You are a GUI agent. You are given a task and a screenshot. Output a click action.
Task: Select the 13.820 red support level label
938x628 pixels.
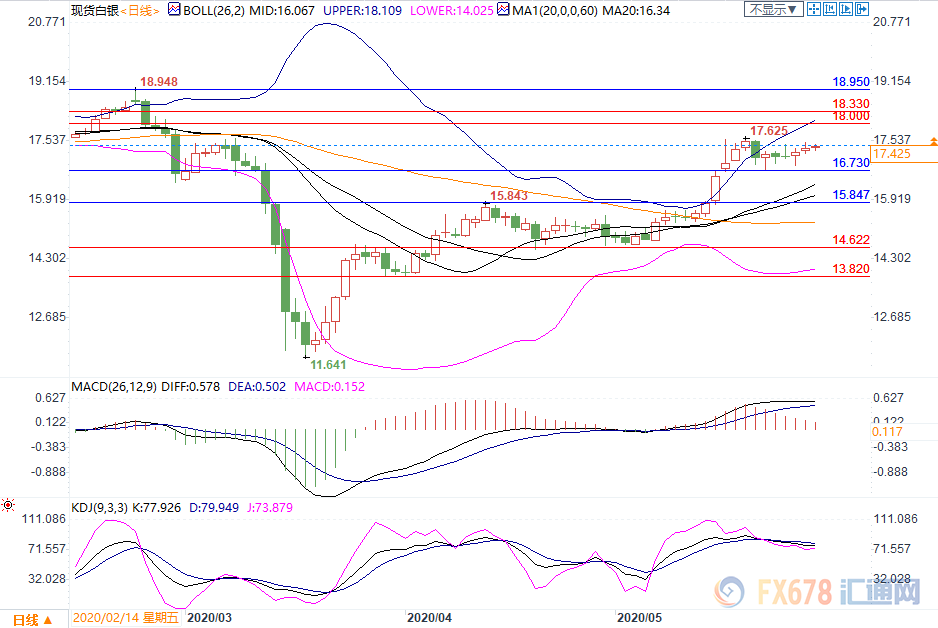(x=851, y=269)
